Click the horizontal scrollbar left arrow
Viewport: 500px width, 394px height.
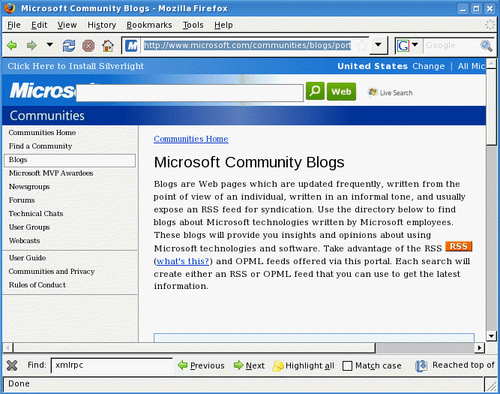pyautogui.click(x=7, y=348)
